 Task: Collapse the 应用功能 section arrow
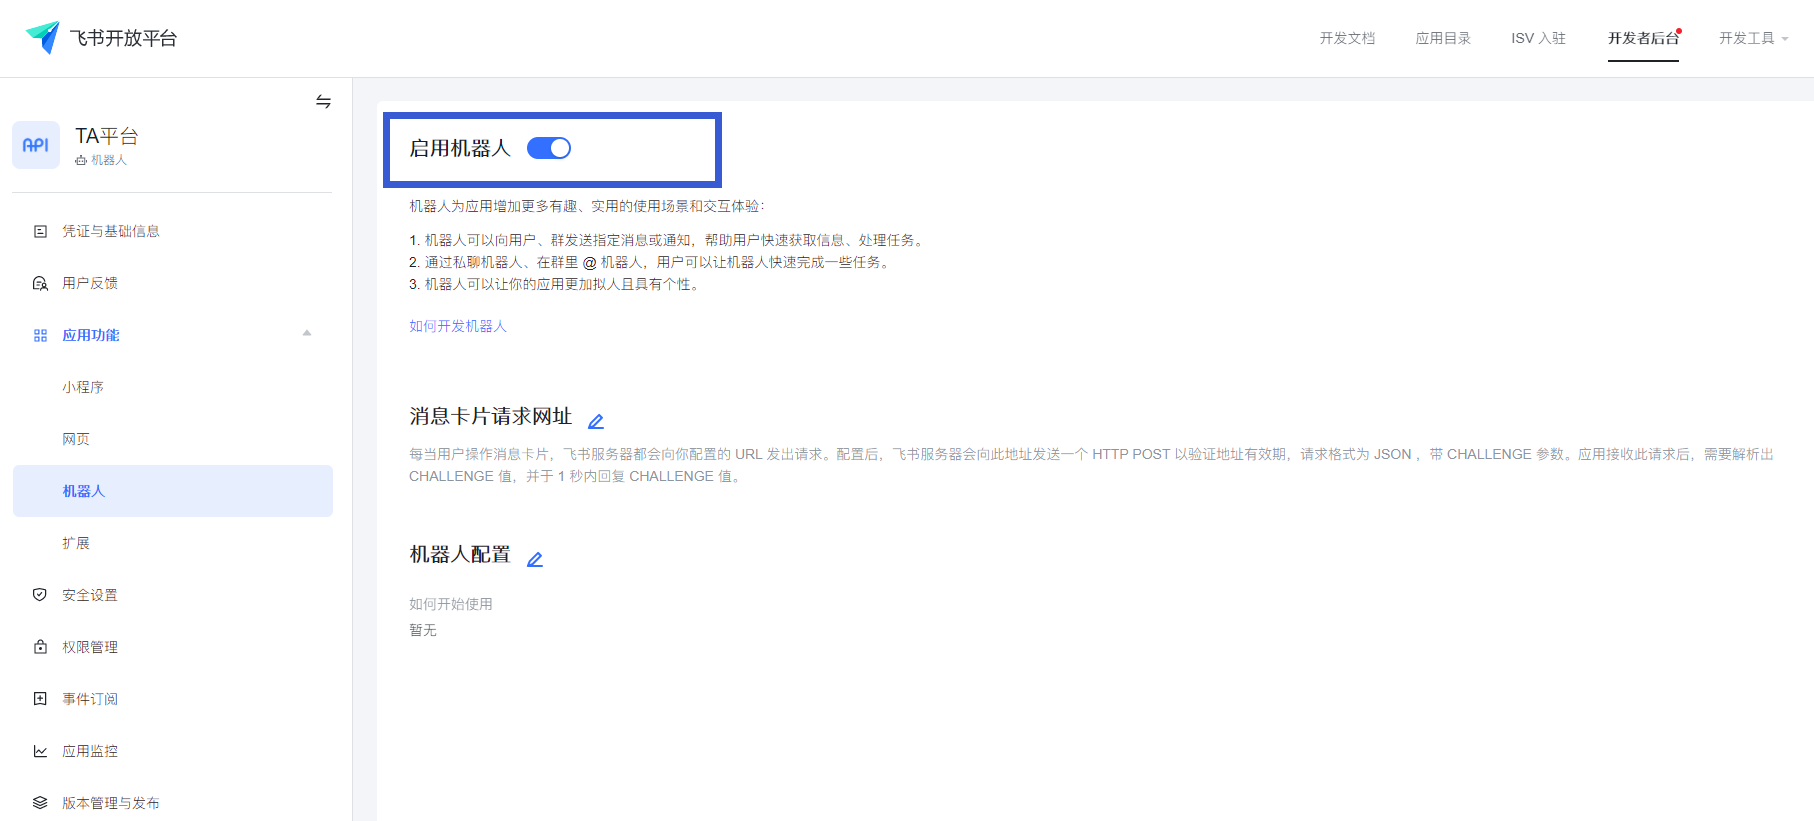pyautogui.click(x=307, y=334)
